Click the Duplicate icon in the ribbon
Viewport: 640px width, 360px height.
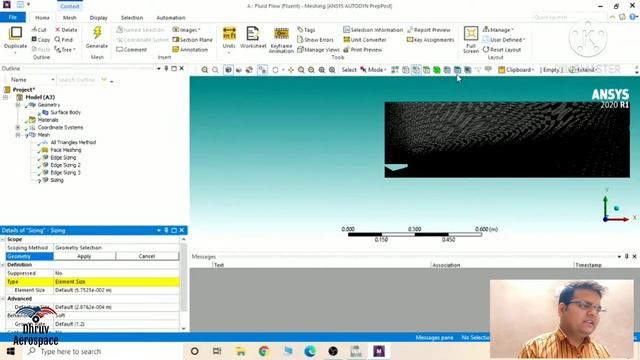point(15,33)
